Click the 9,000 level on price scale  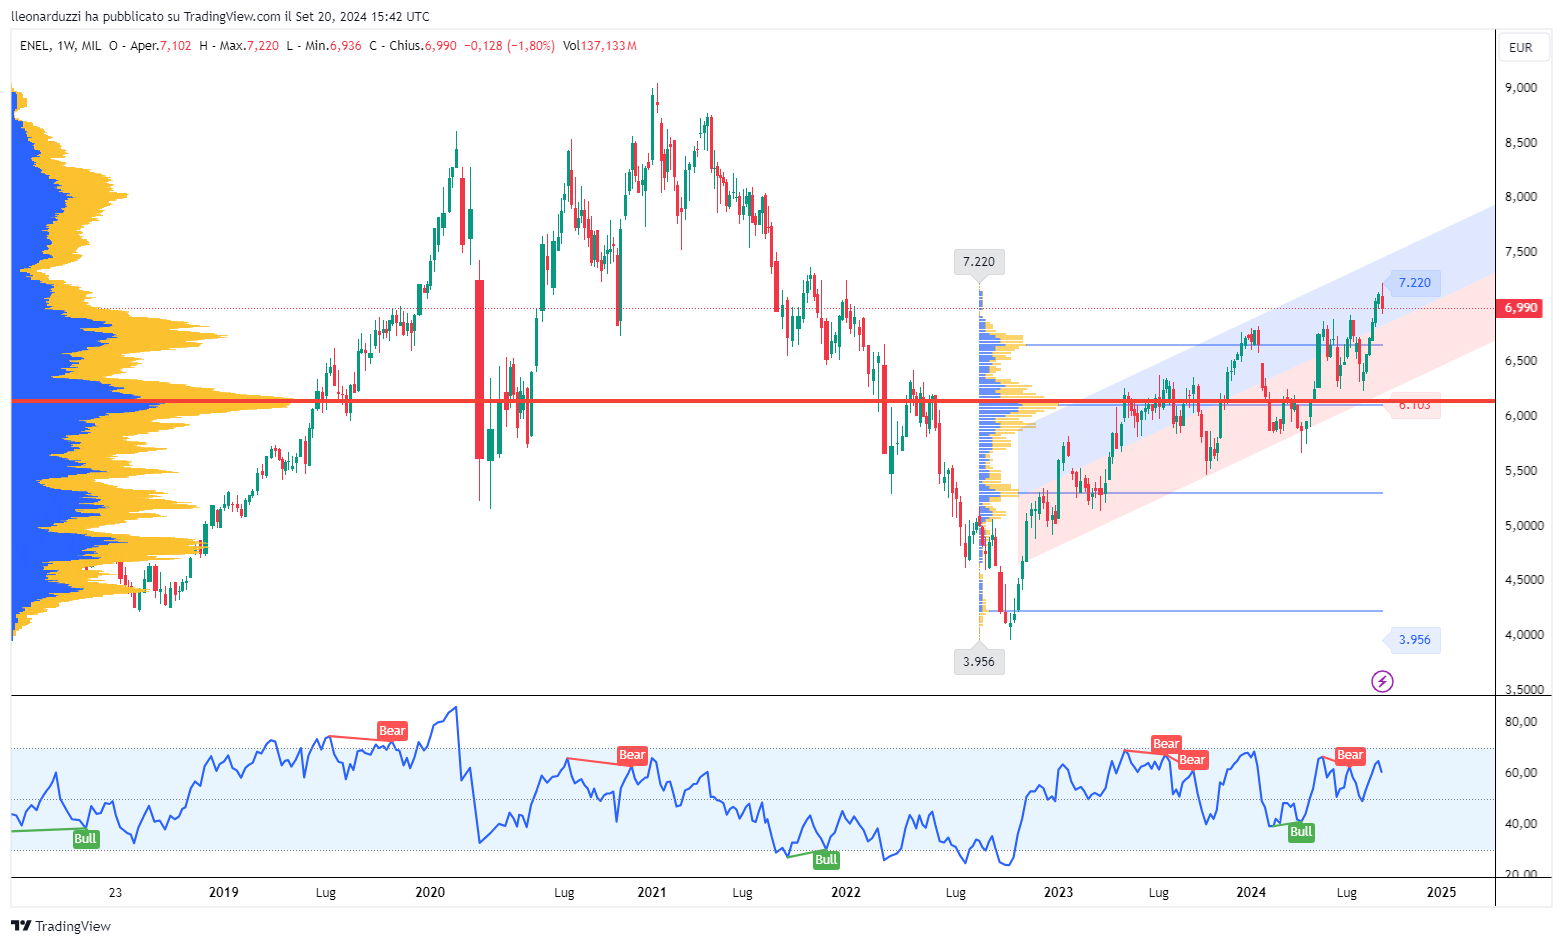click(1521, 88)
